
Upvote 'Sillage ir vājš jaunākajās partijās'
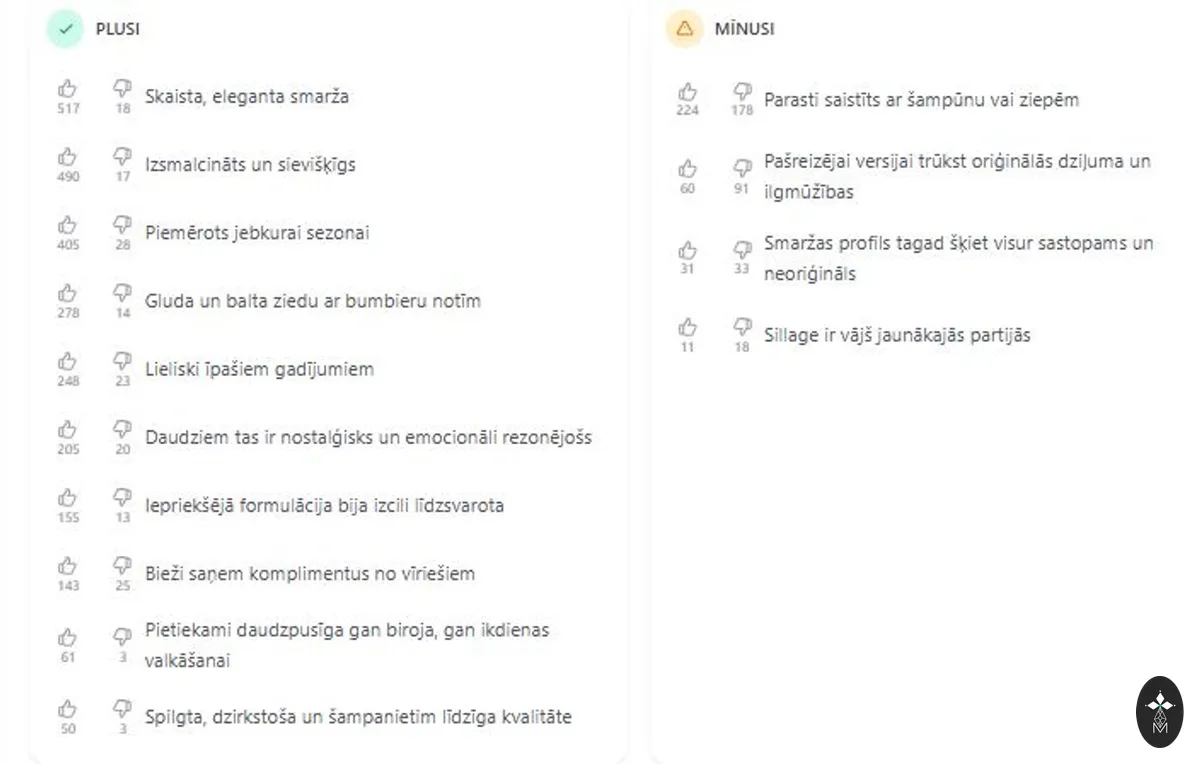click(x=687, y=327)
